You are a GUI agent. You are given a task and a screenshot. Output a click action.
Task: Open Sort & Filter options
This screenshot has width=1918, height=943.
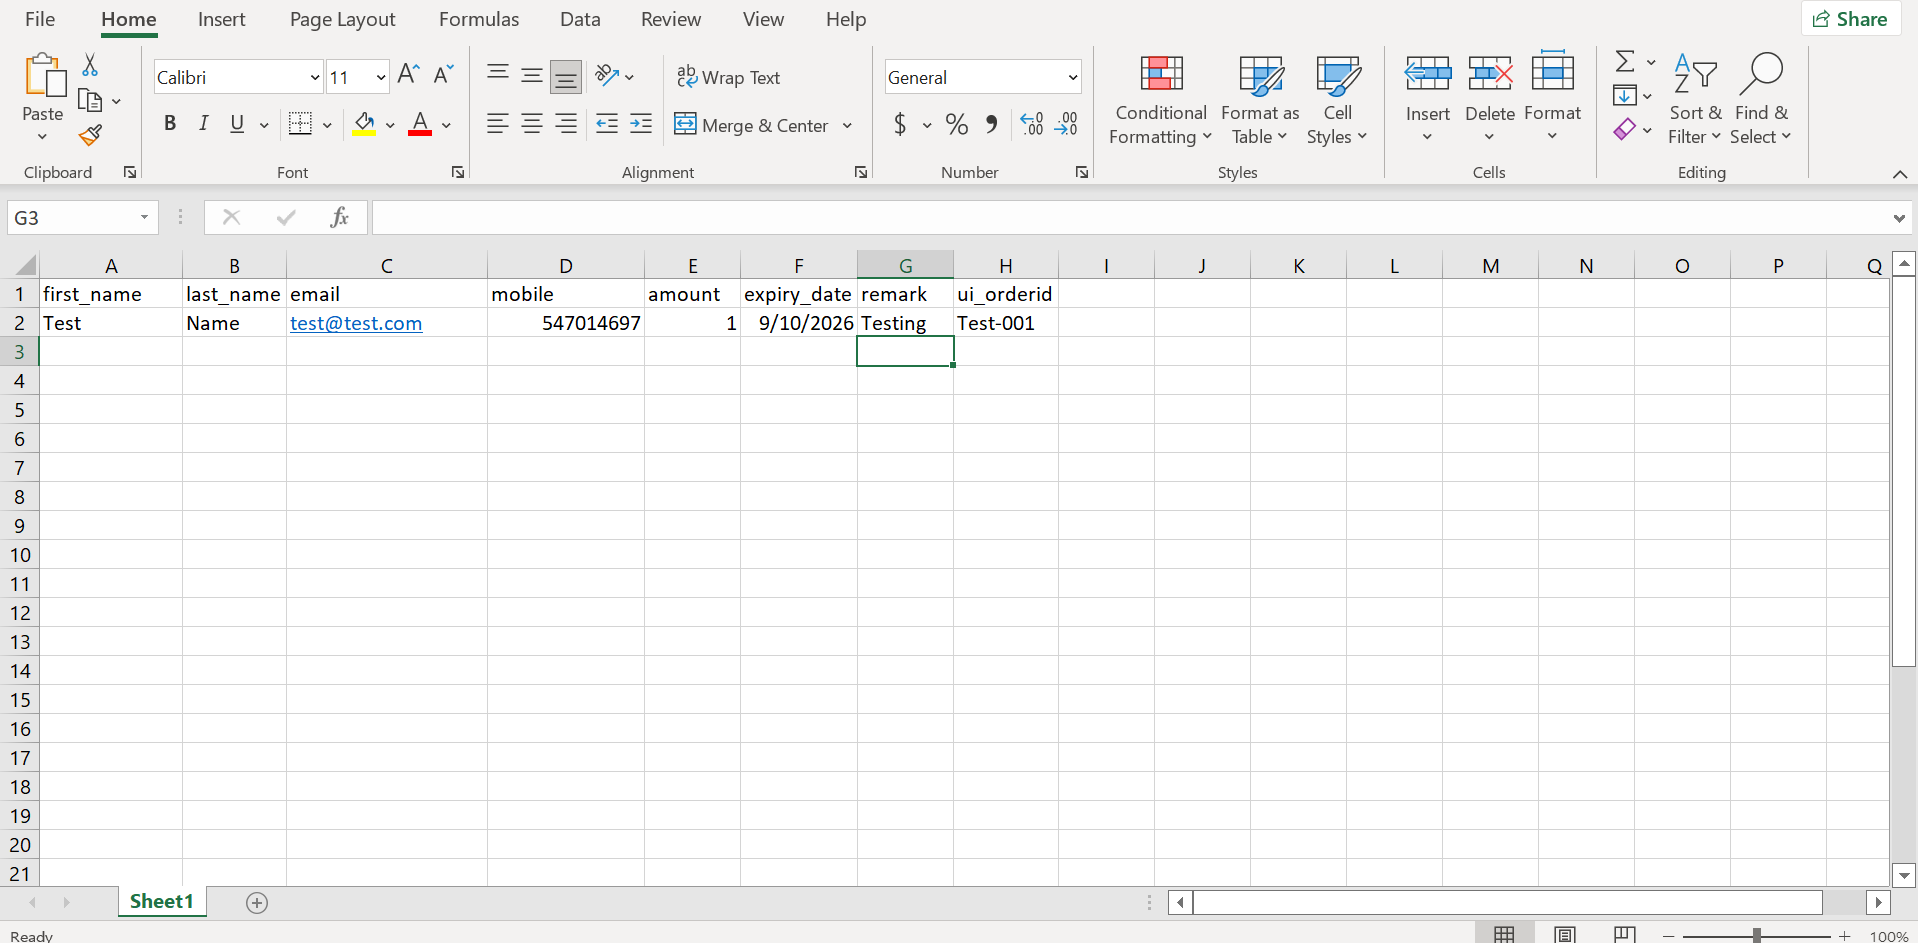click(x=1695, y=100)
